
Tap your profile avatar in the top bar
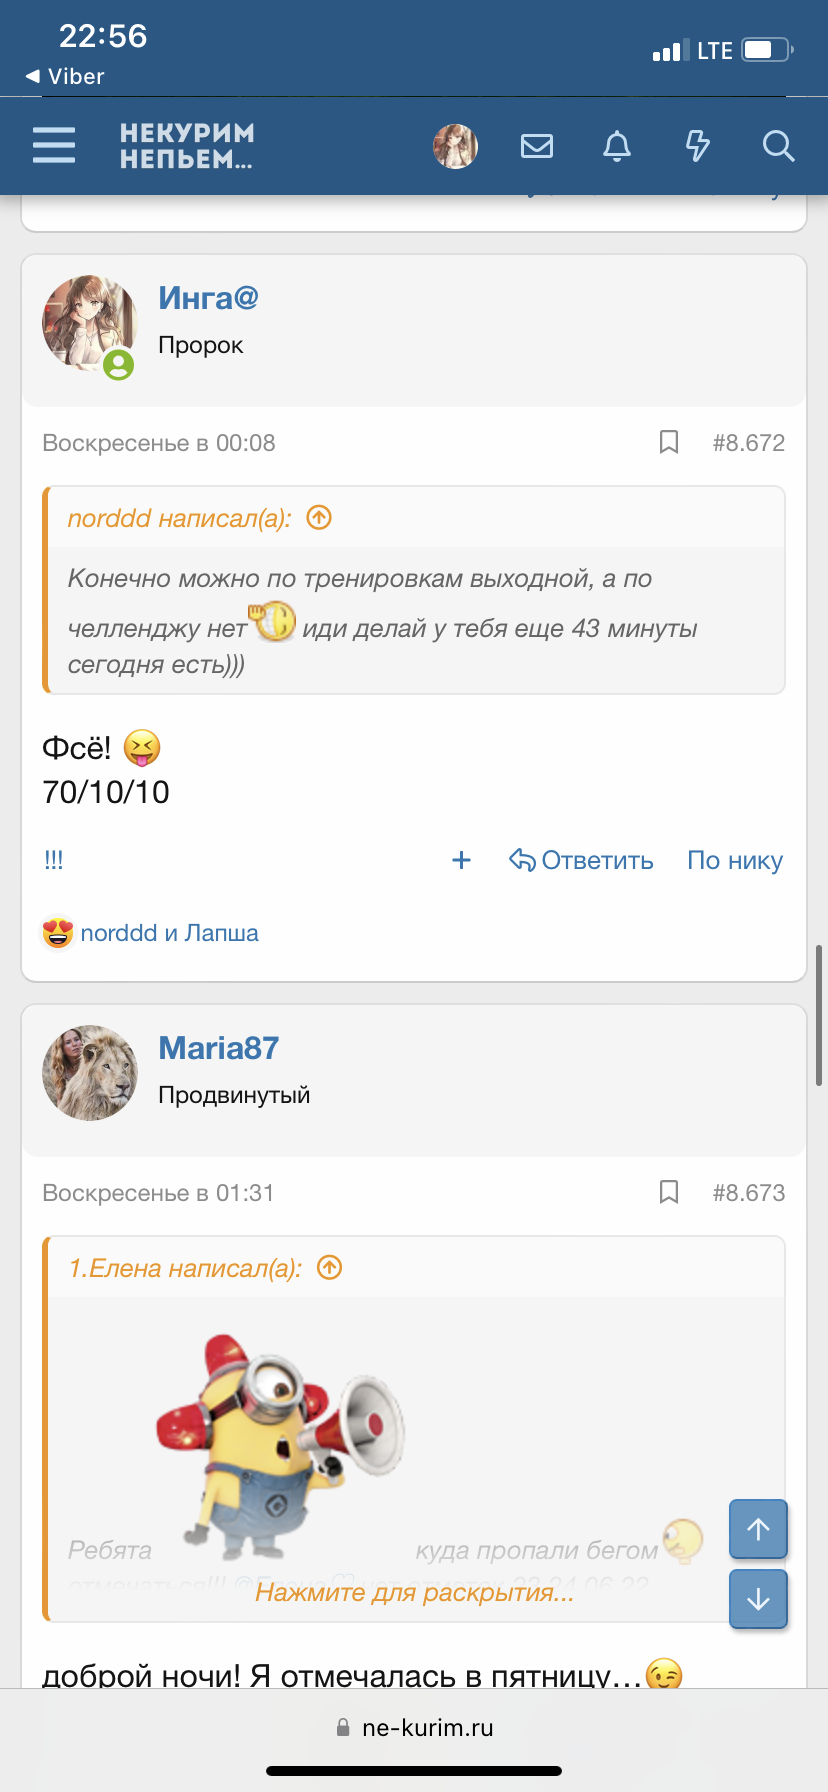[455, 145]
